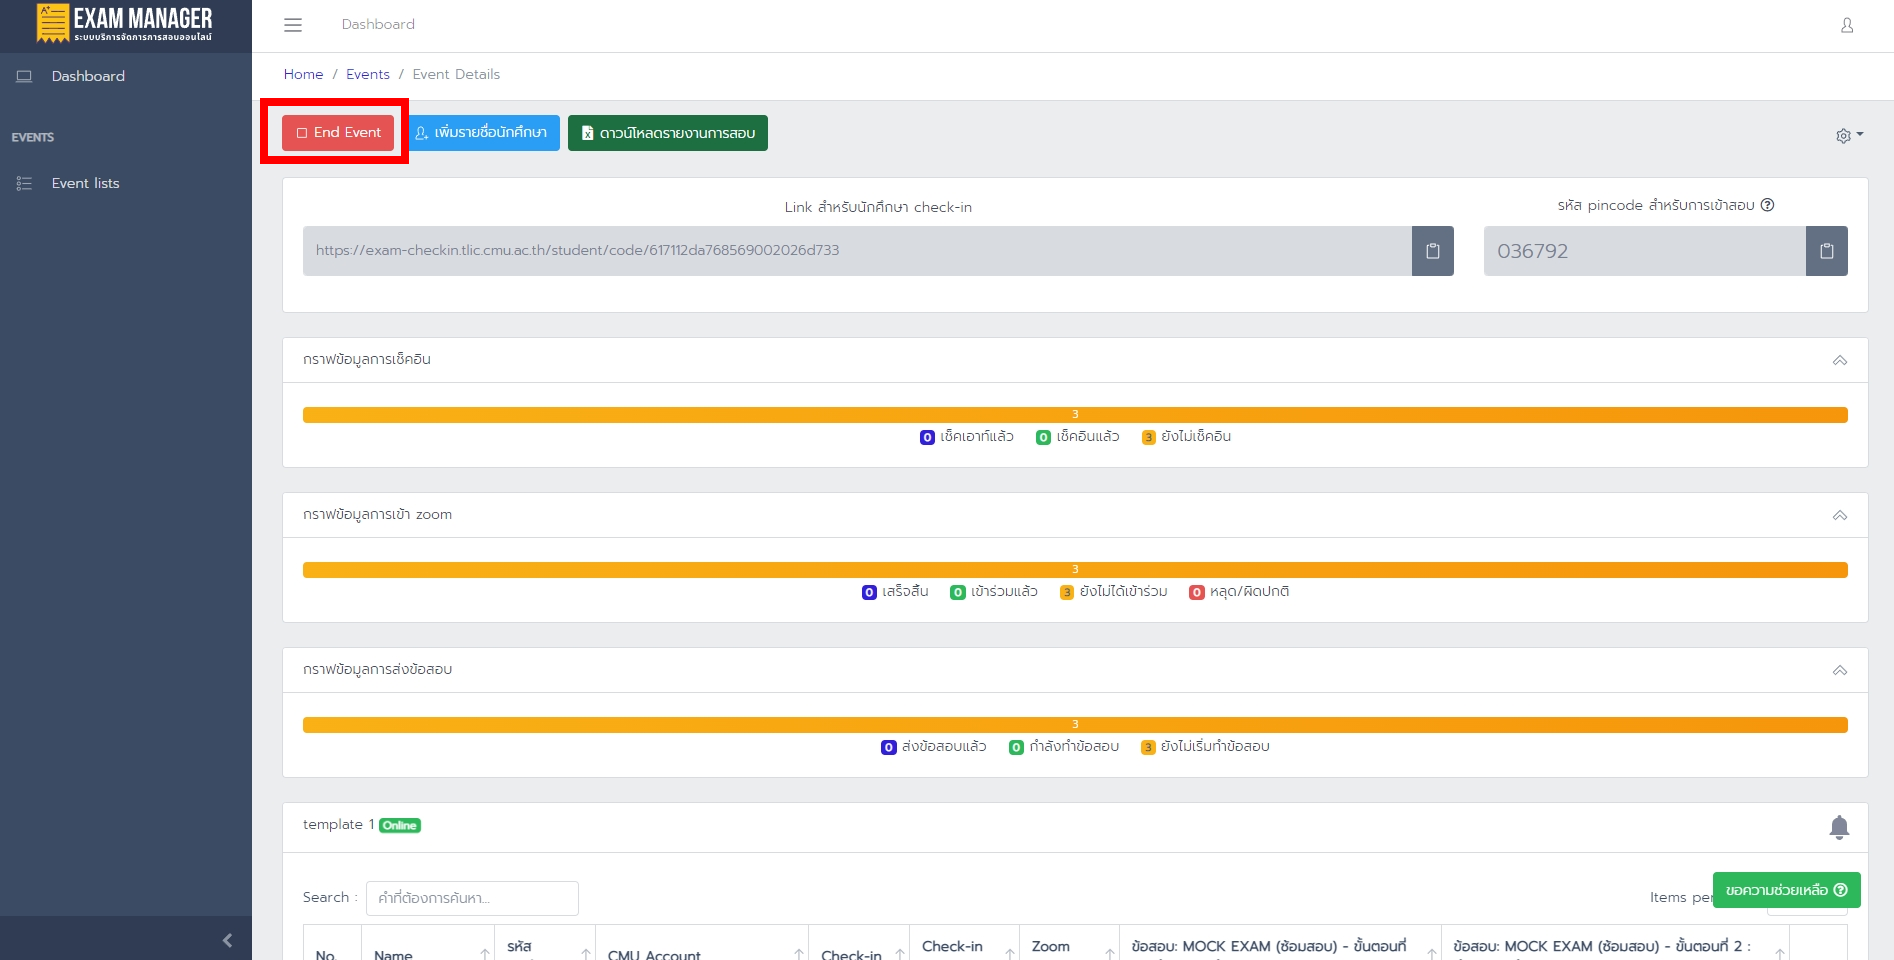1894x960 pixels.
Task: Toggle the เสร็จสิ้น legend item
Action: (x=895, y=592)
